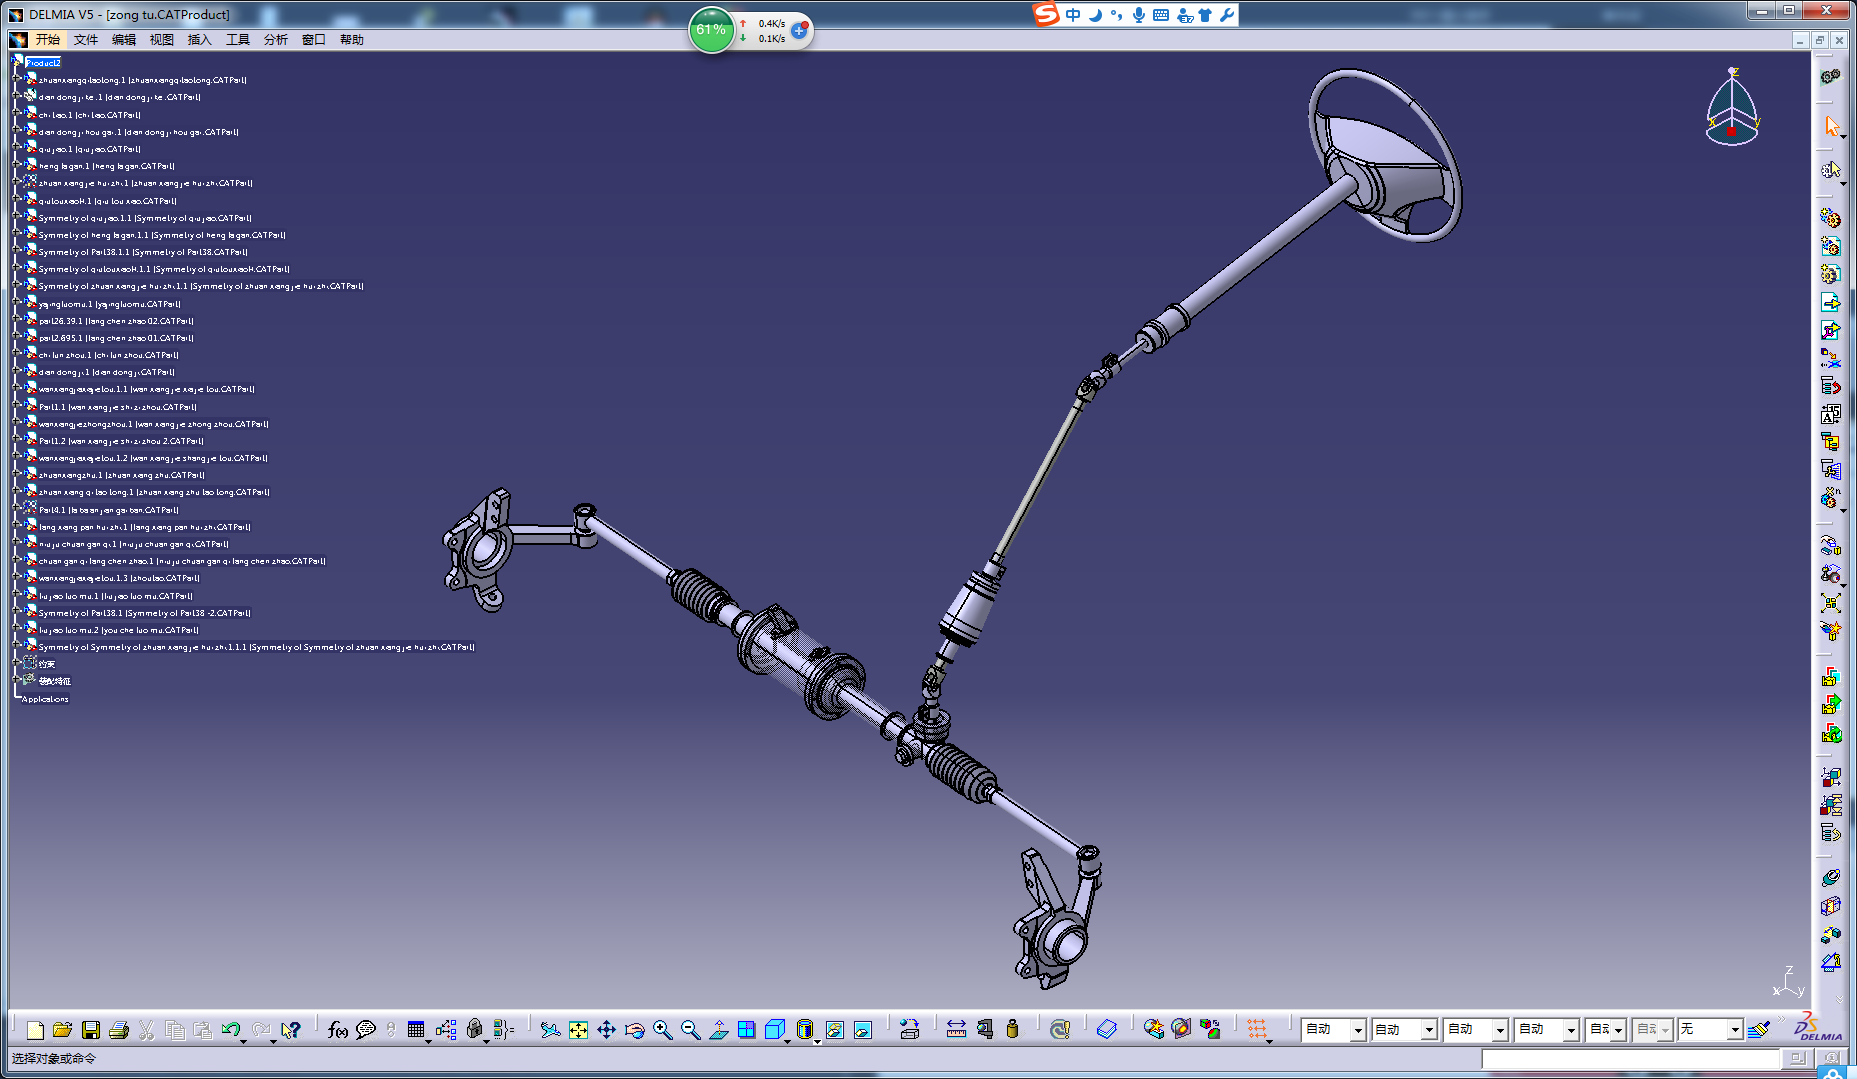Toggle the Sogou moon mode icon

pos(1095,14)
